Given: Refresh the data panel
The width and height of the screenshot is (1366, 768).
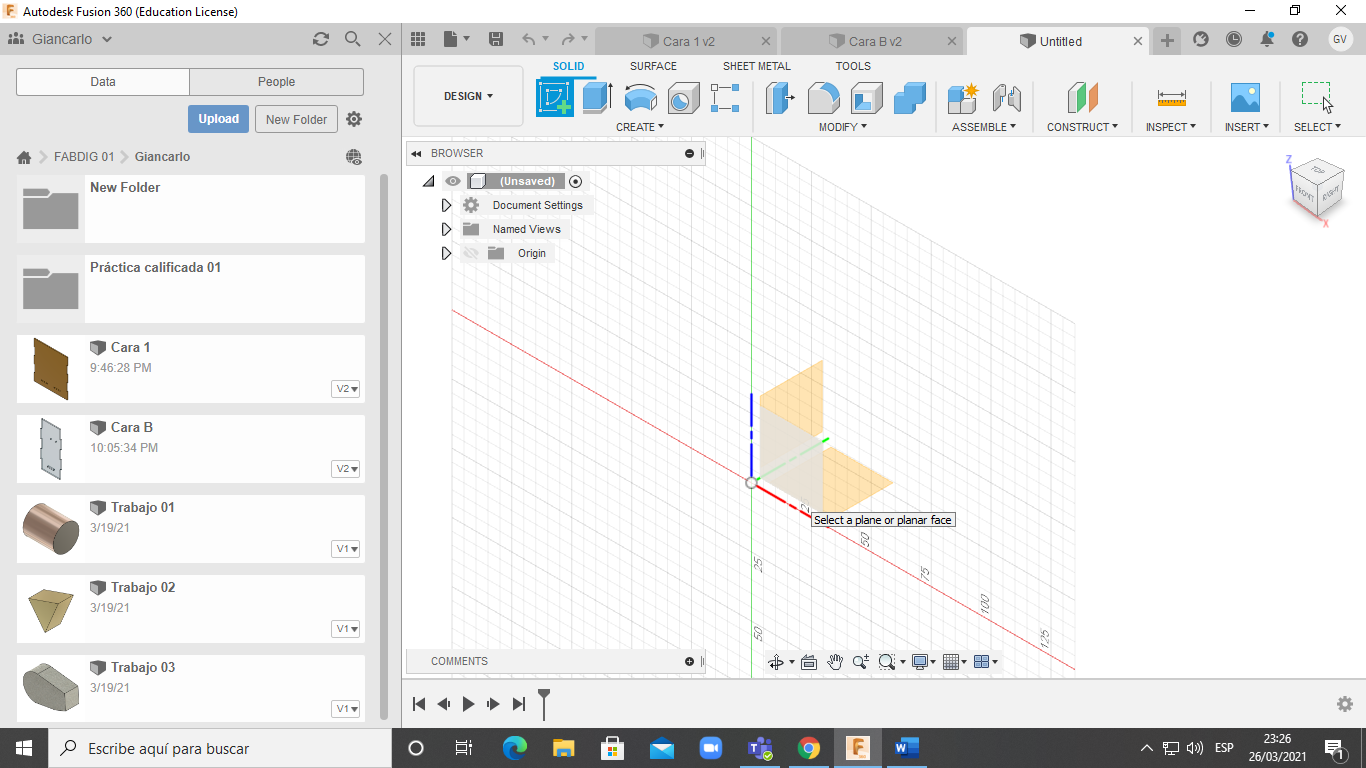Looking at the screenshot, I should click(320, 39).
